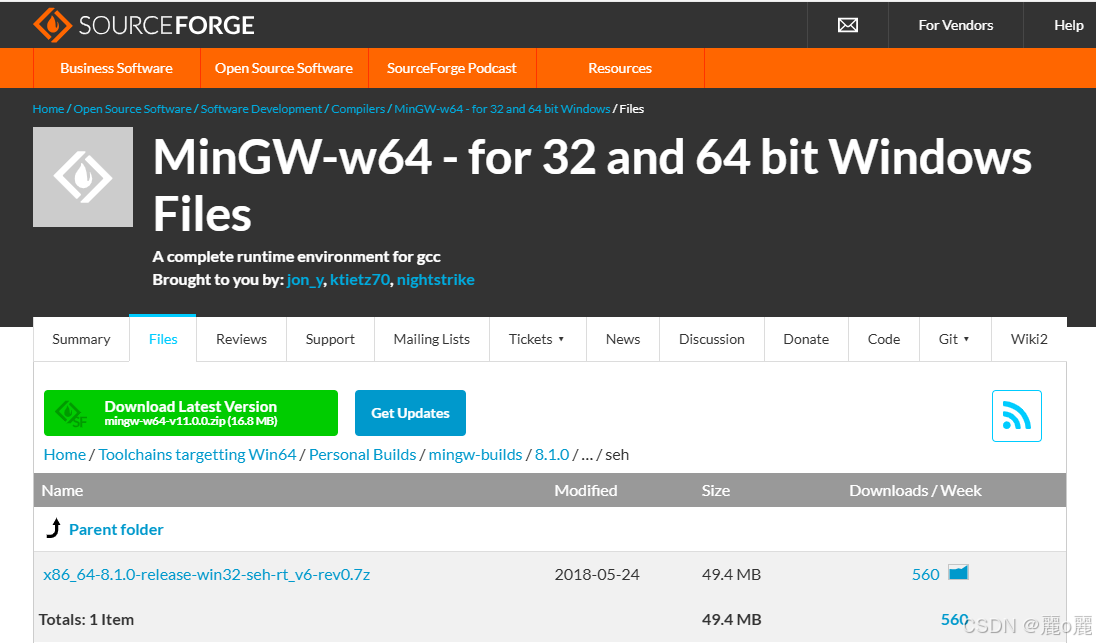Viewport: 1096px width, 643px height.
Task: Click For Vendors in header
Action: (x=956, y=25)
